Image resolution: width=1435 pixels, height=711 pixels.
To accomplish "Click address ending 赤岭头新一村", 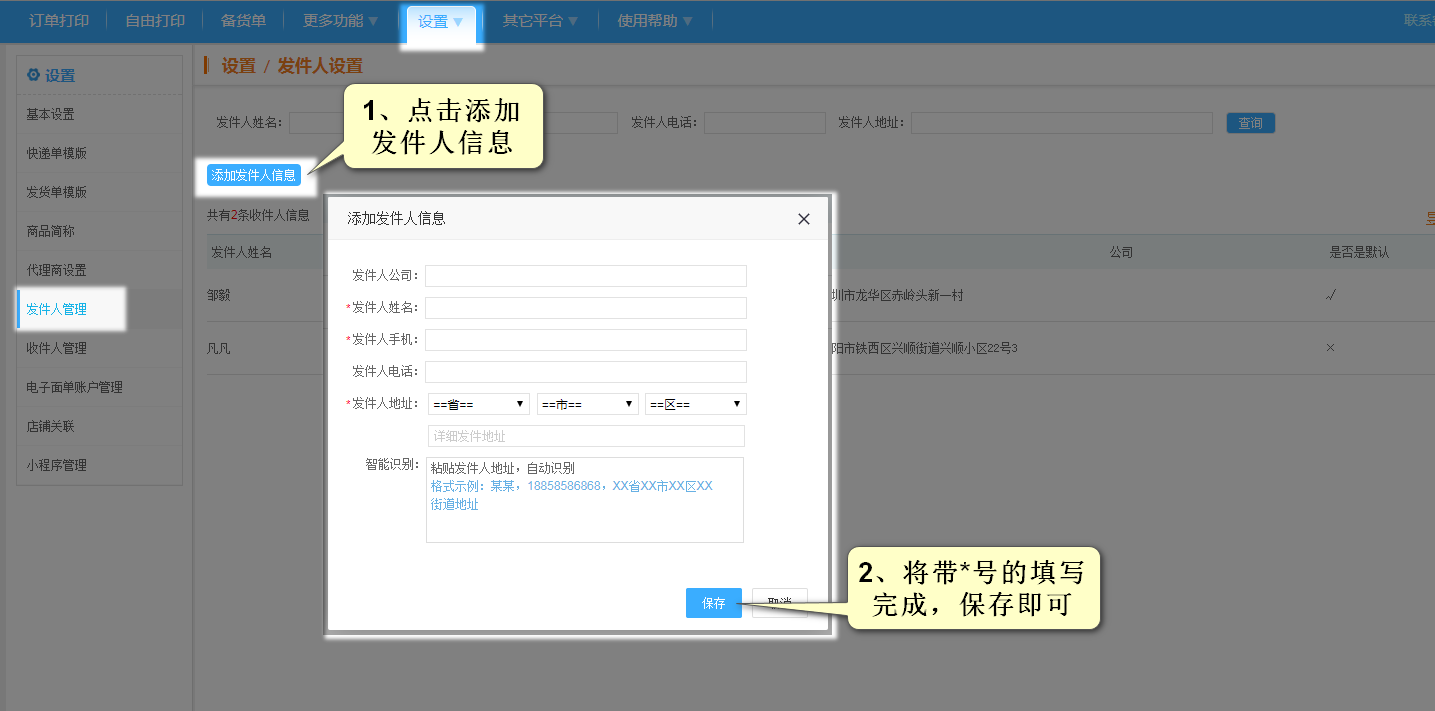I will [898, 296].
